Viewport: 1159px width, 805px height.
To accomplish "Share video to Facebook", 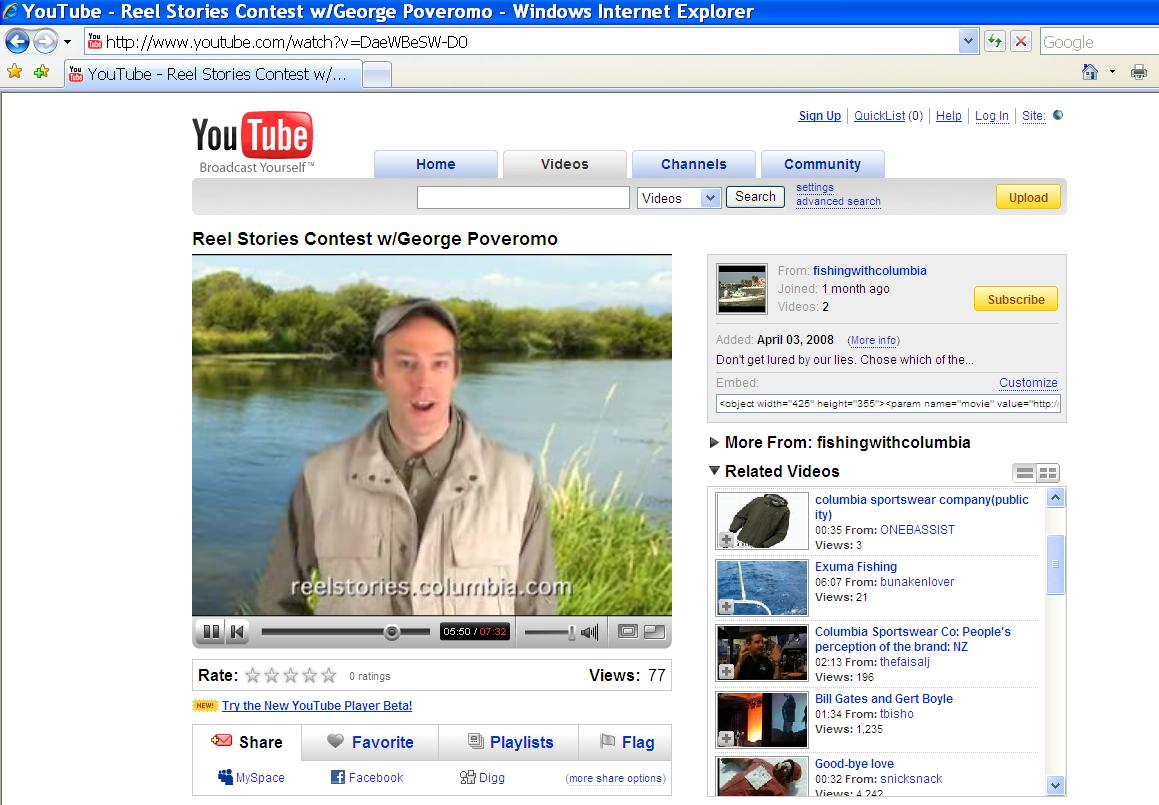I will point(367,778).
